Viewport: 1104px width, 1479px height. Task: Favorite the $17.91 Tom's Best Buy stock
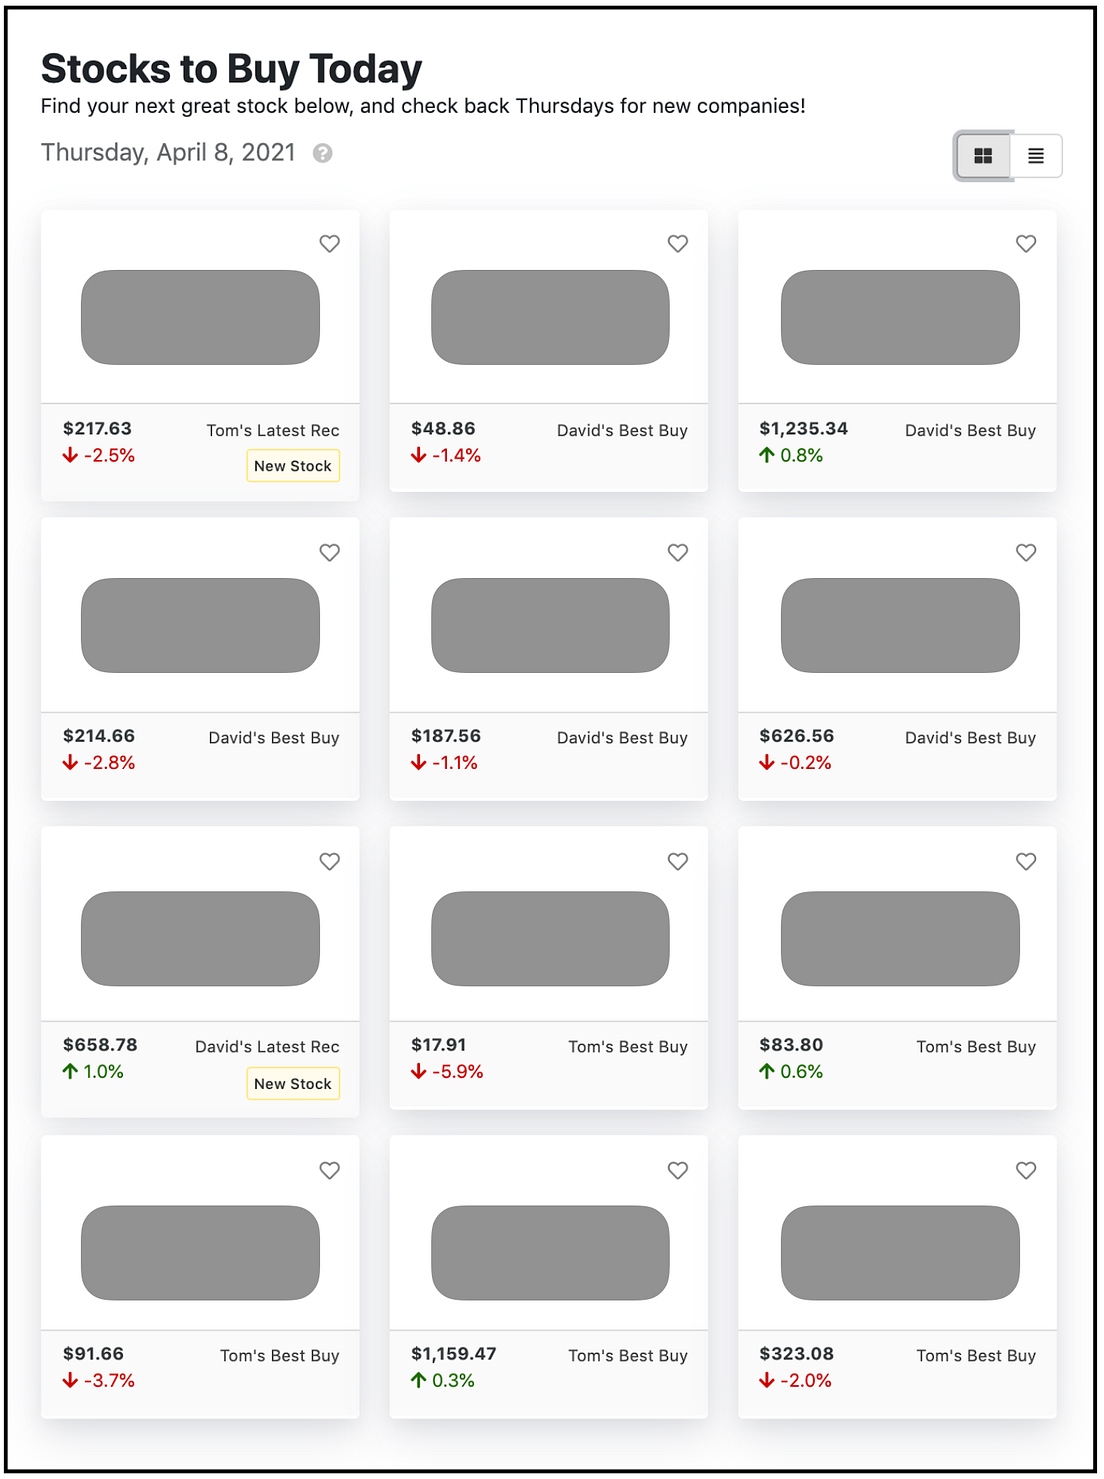pos(677,861)
